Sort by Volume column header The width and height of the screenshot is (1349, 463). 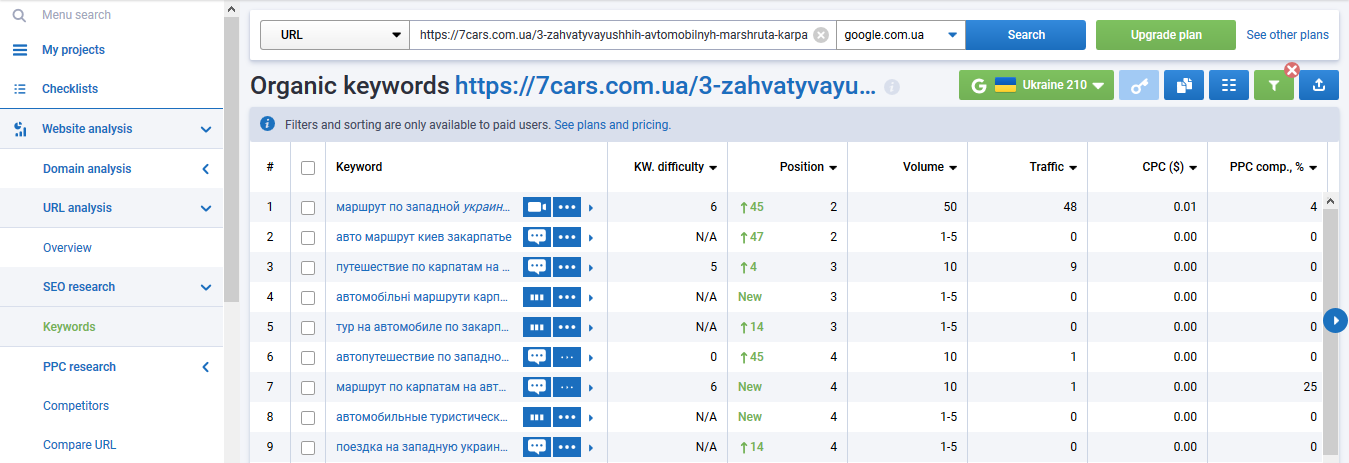point(930,168)
